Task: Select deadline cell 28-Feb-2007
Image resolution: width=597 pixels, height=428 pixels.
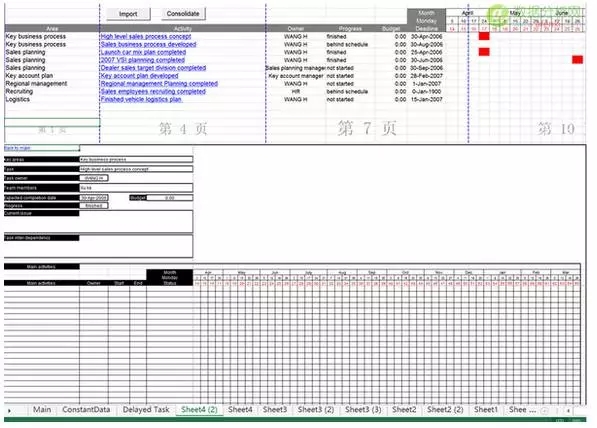Action: [x=426, y=76]
